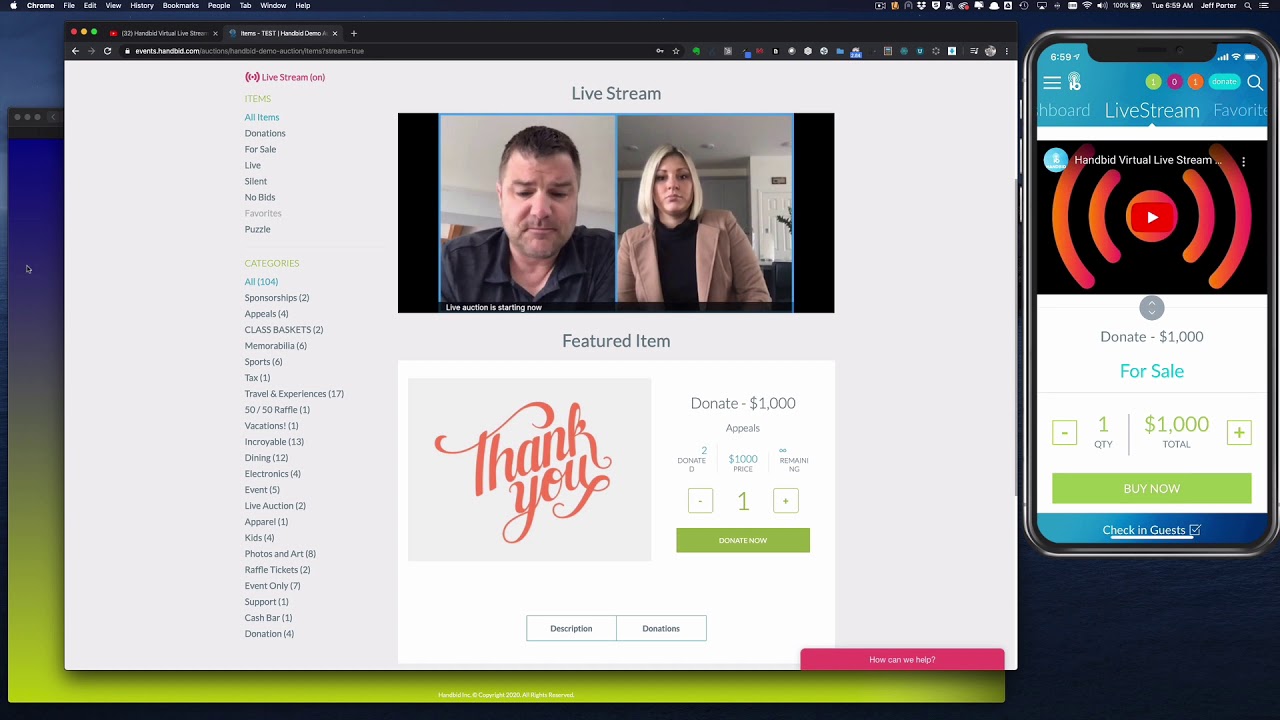The width and height of the screenshot is (1280, 720).
Task: Open the Sponsorships (2) category
Action: (277, 297)
